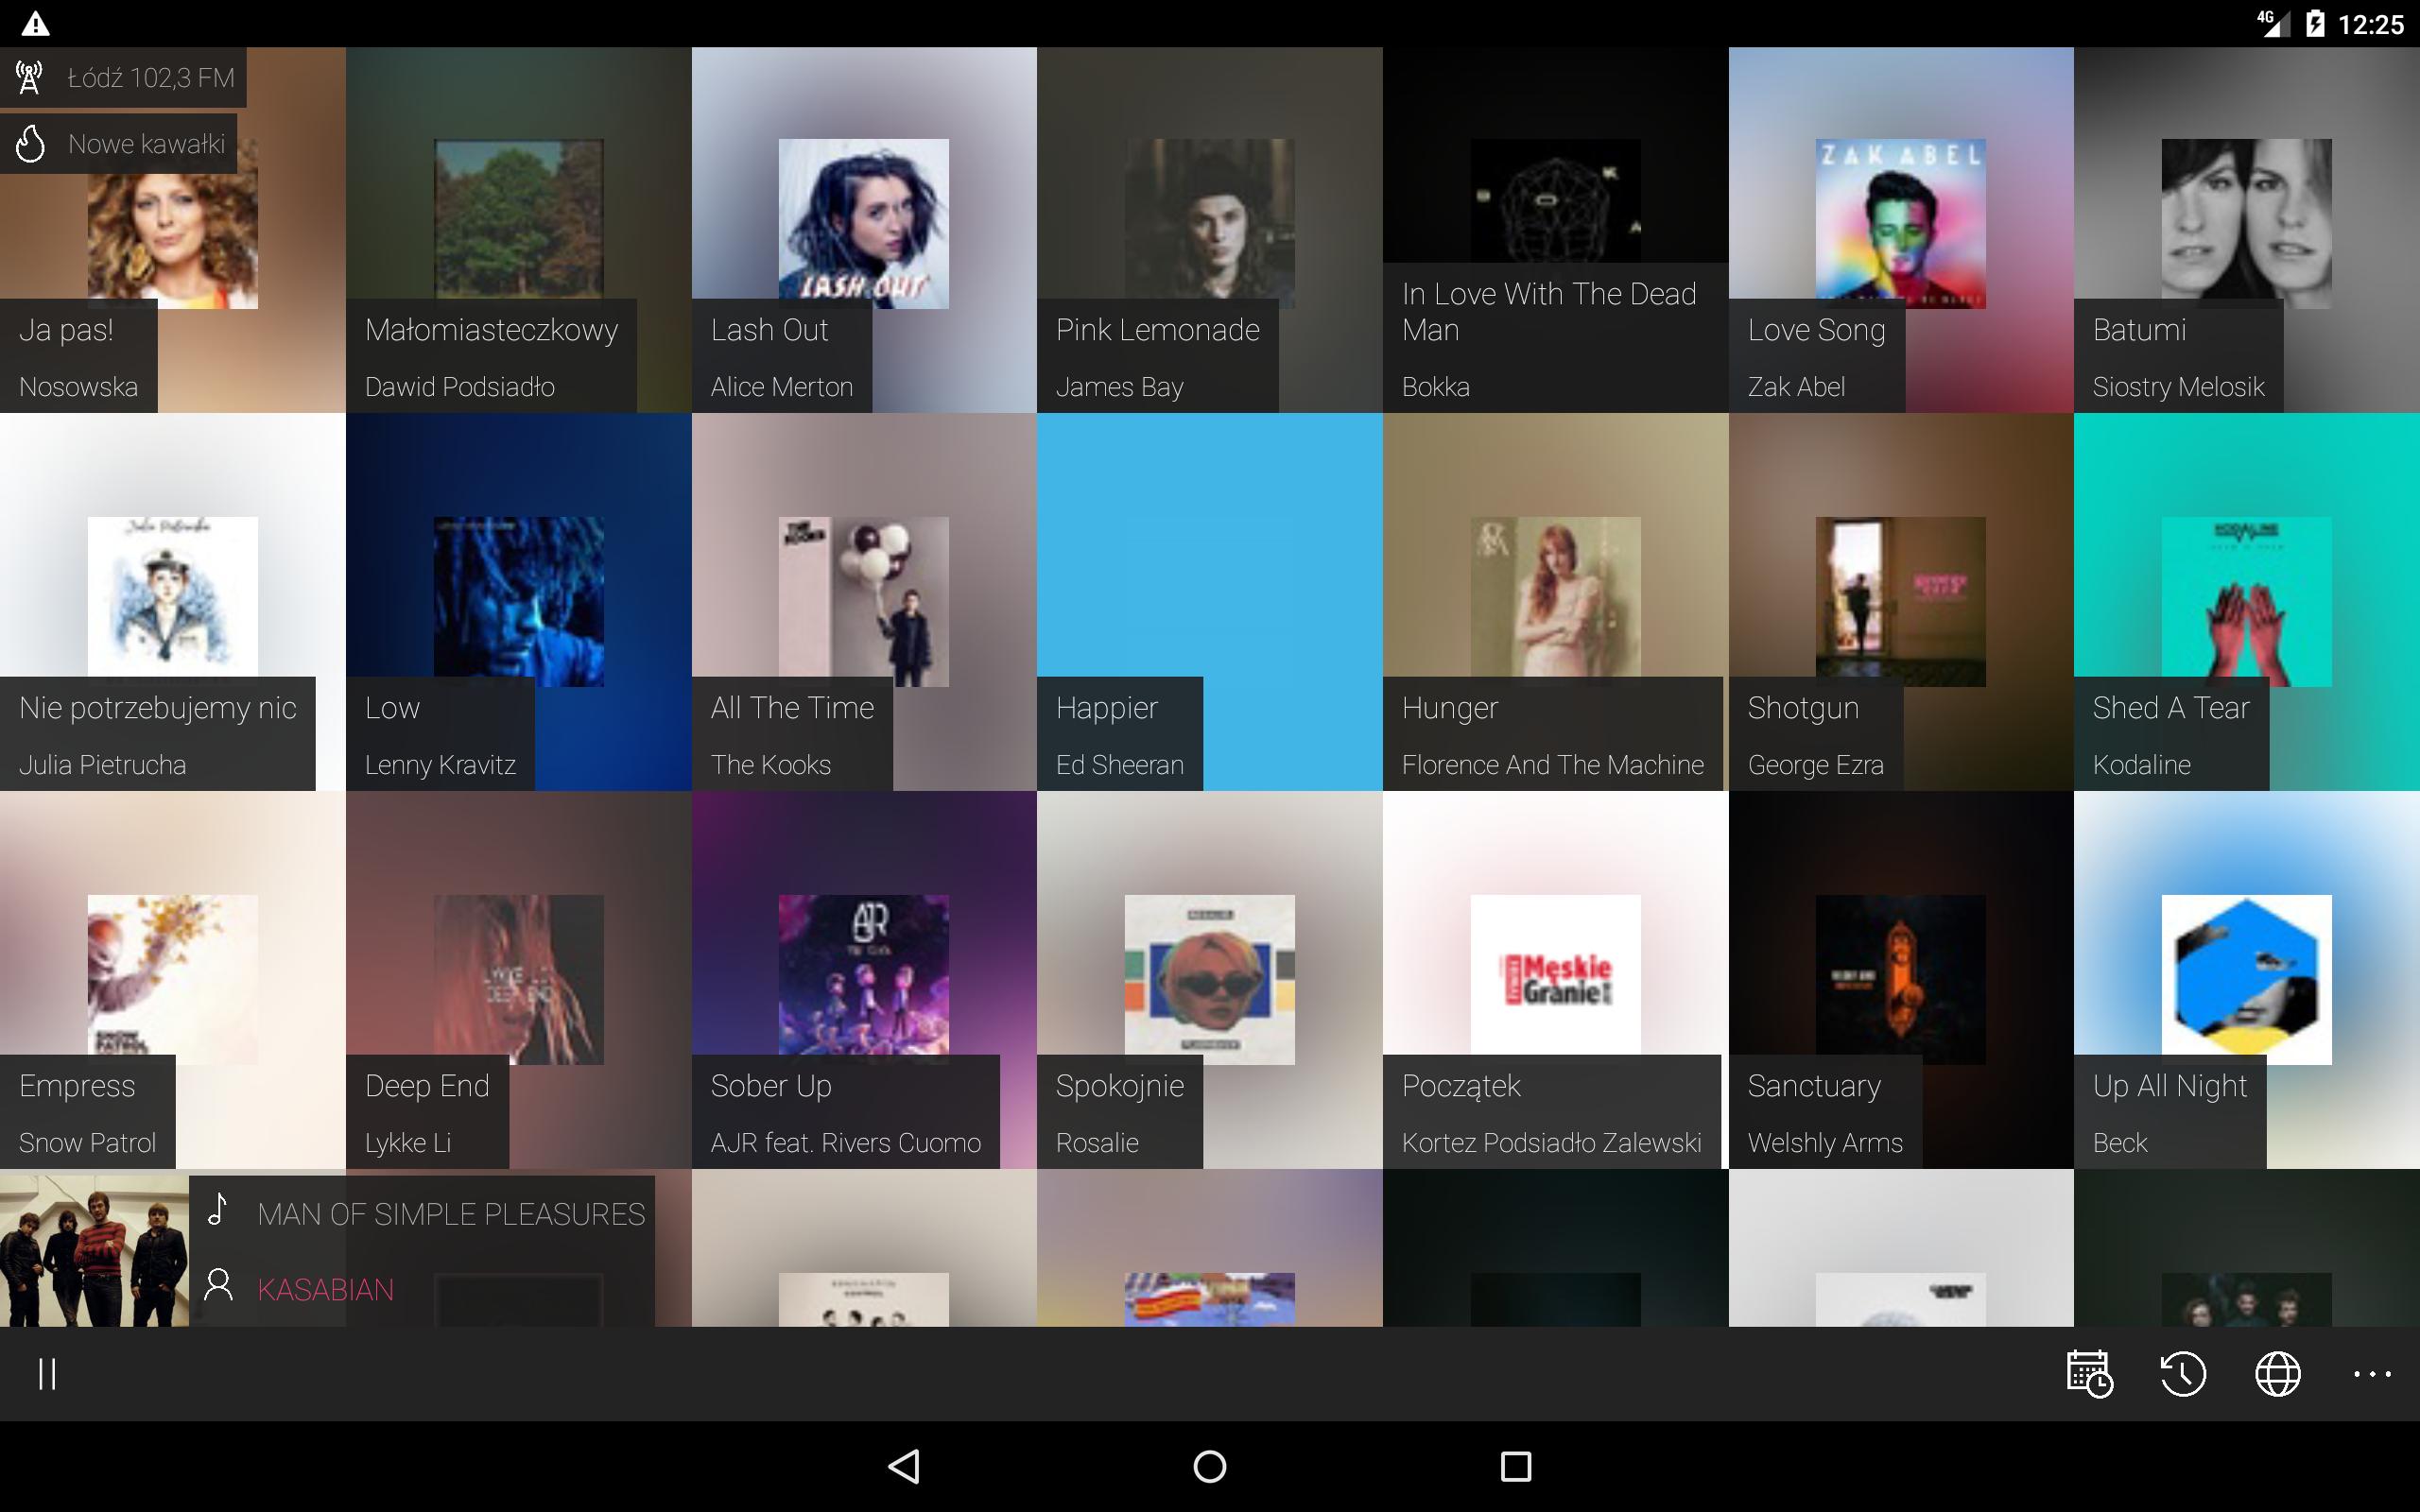The height and width of the screenshot is (1512, 2420).
Task: Open the program schedule calendar icon
Action: tap(2089, 1374)
